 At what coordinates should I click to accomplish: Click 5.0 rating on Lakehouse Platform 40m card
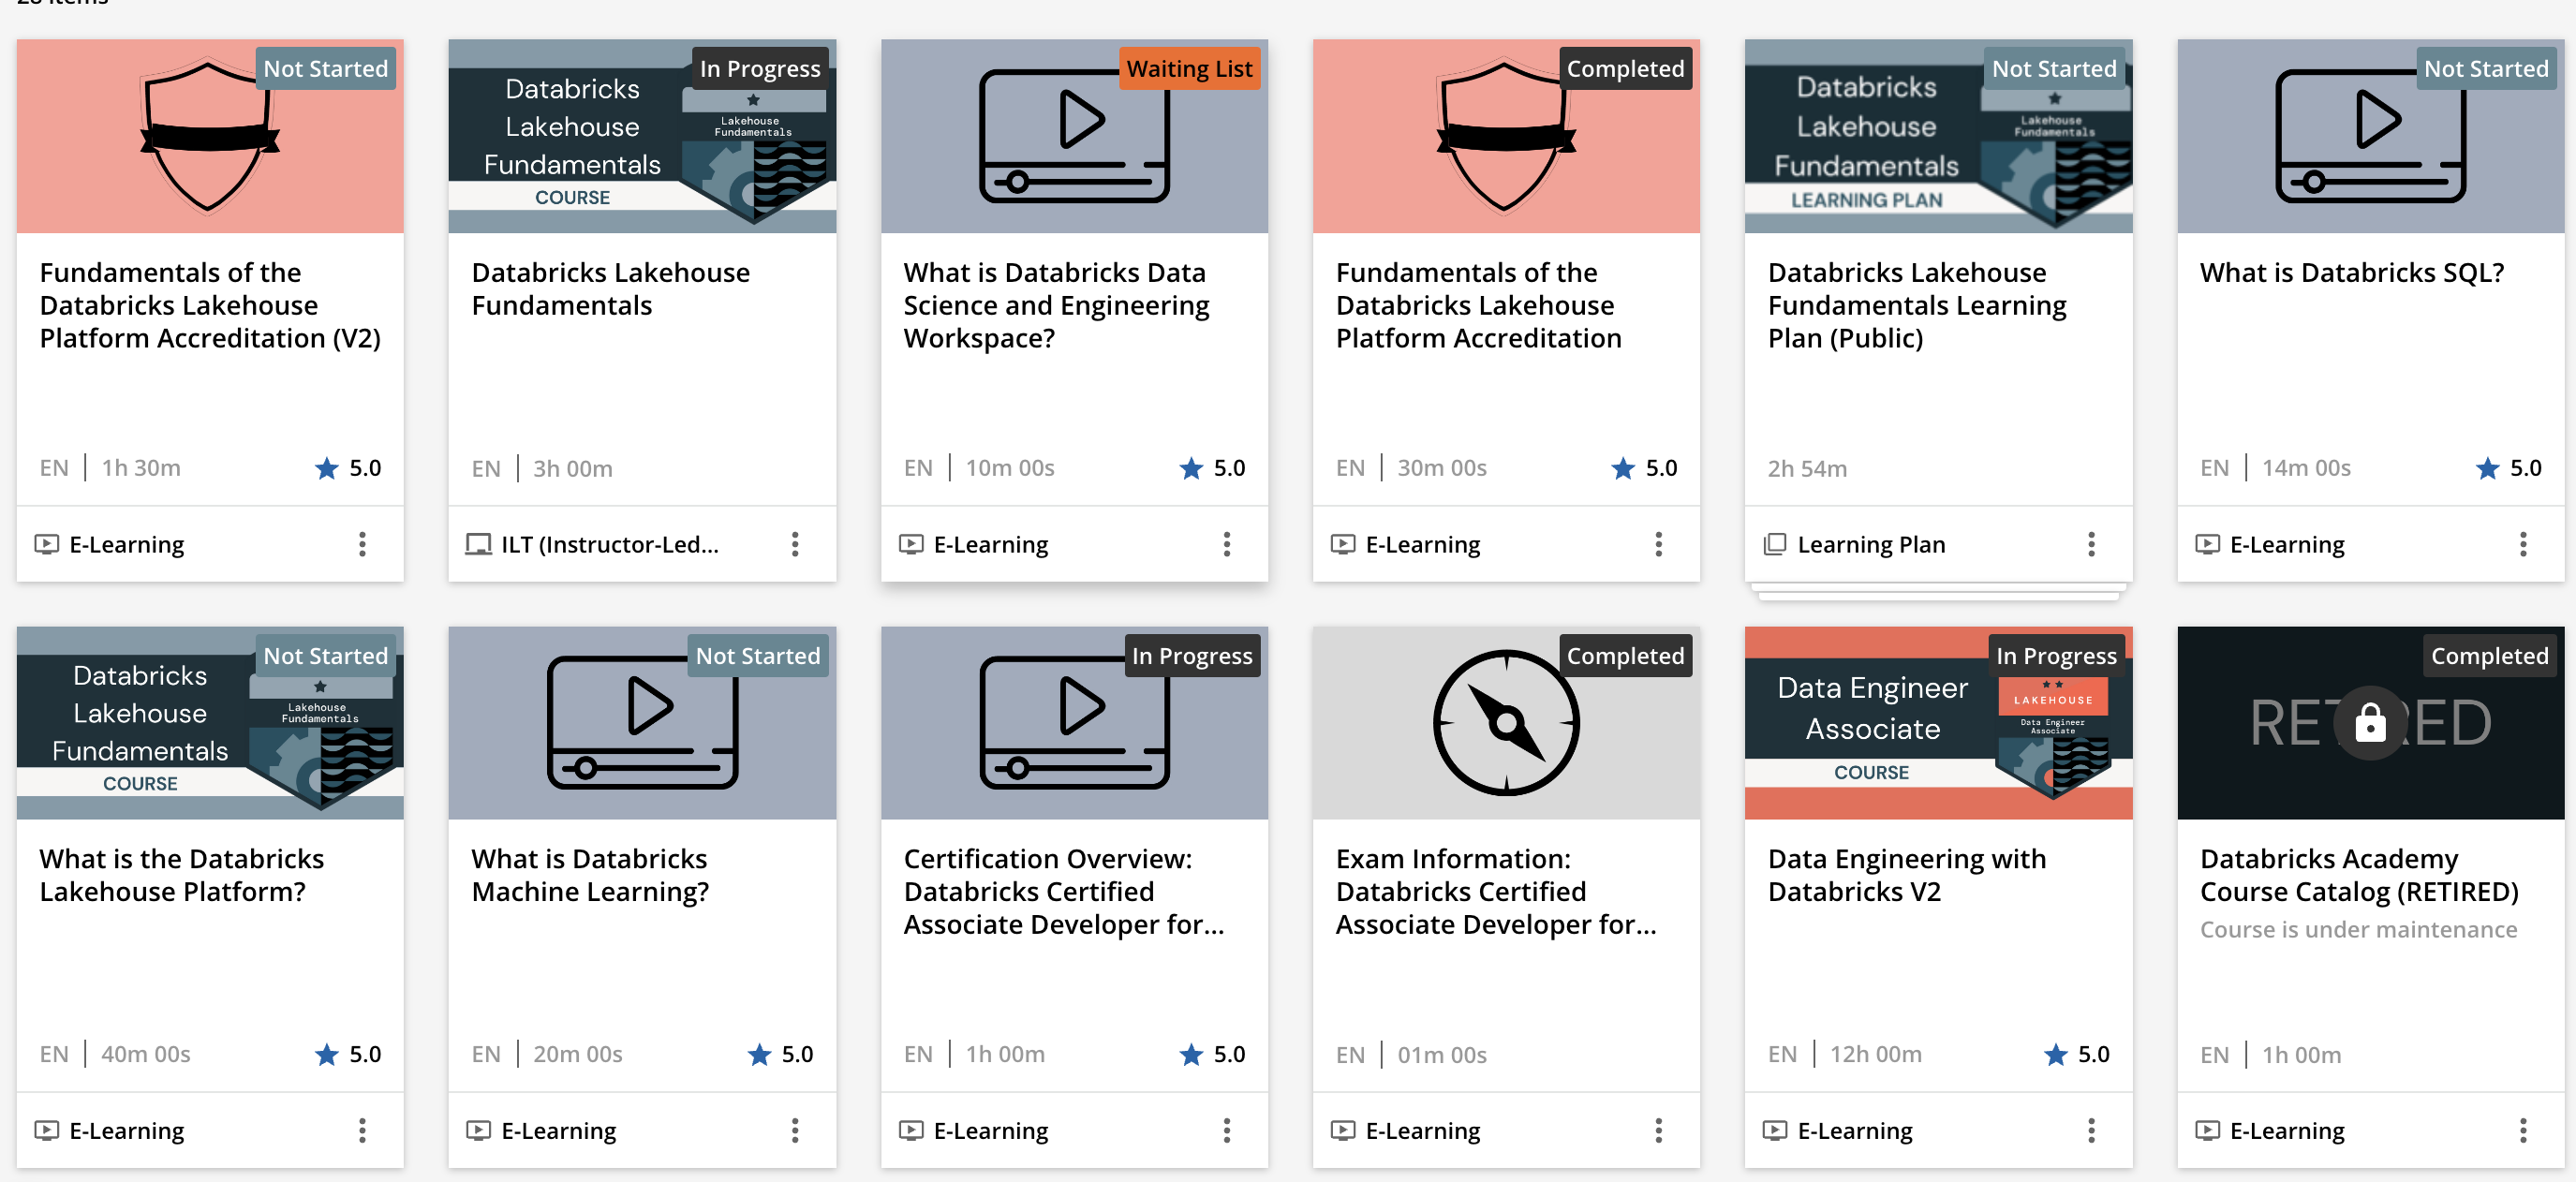(x=365, y=1054)
